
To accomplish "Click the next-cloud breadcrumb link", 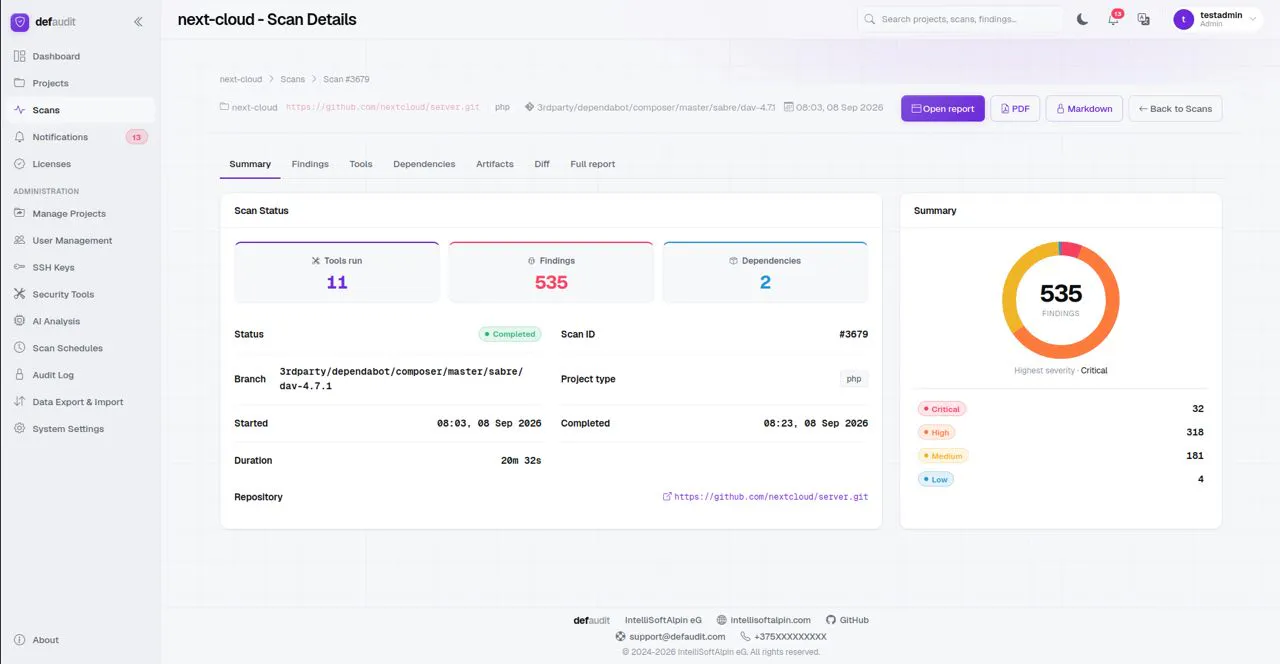I will [241, 79].
